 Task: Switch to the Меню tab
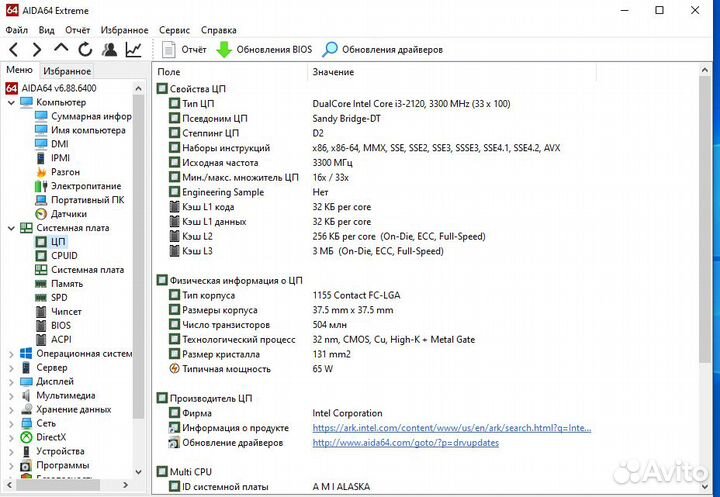pos(19,70)
